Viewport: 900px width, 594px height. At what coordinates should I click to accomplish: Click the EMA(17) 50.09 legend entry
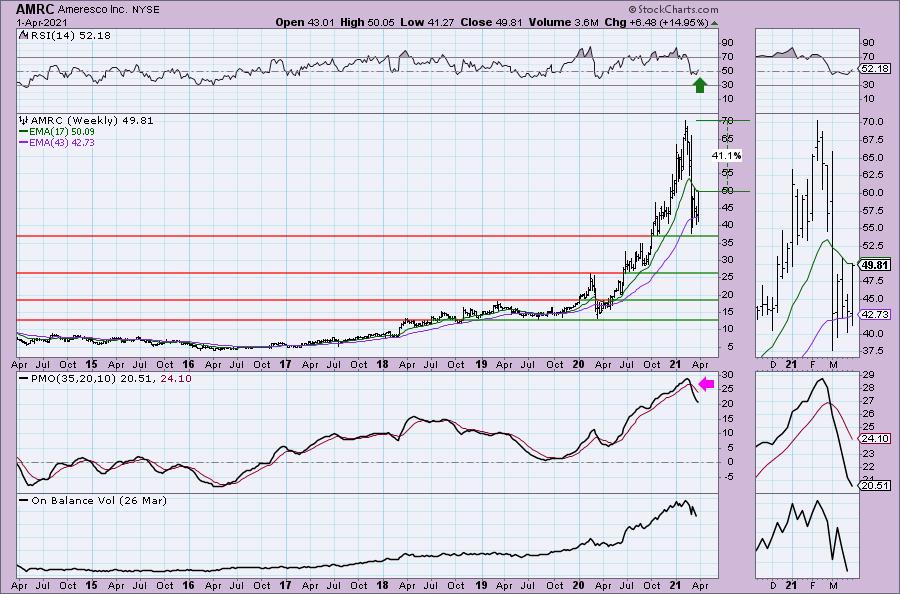(57, 131)
